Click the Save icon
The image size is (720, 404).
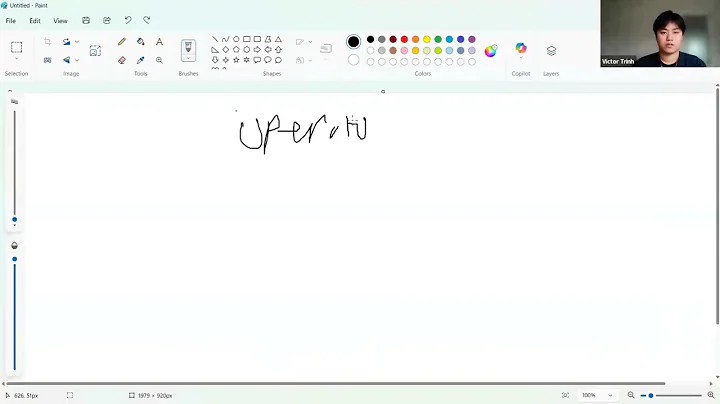pyautogui.click(x=86, y=20)
